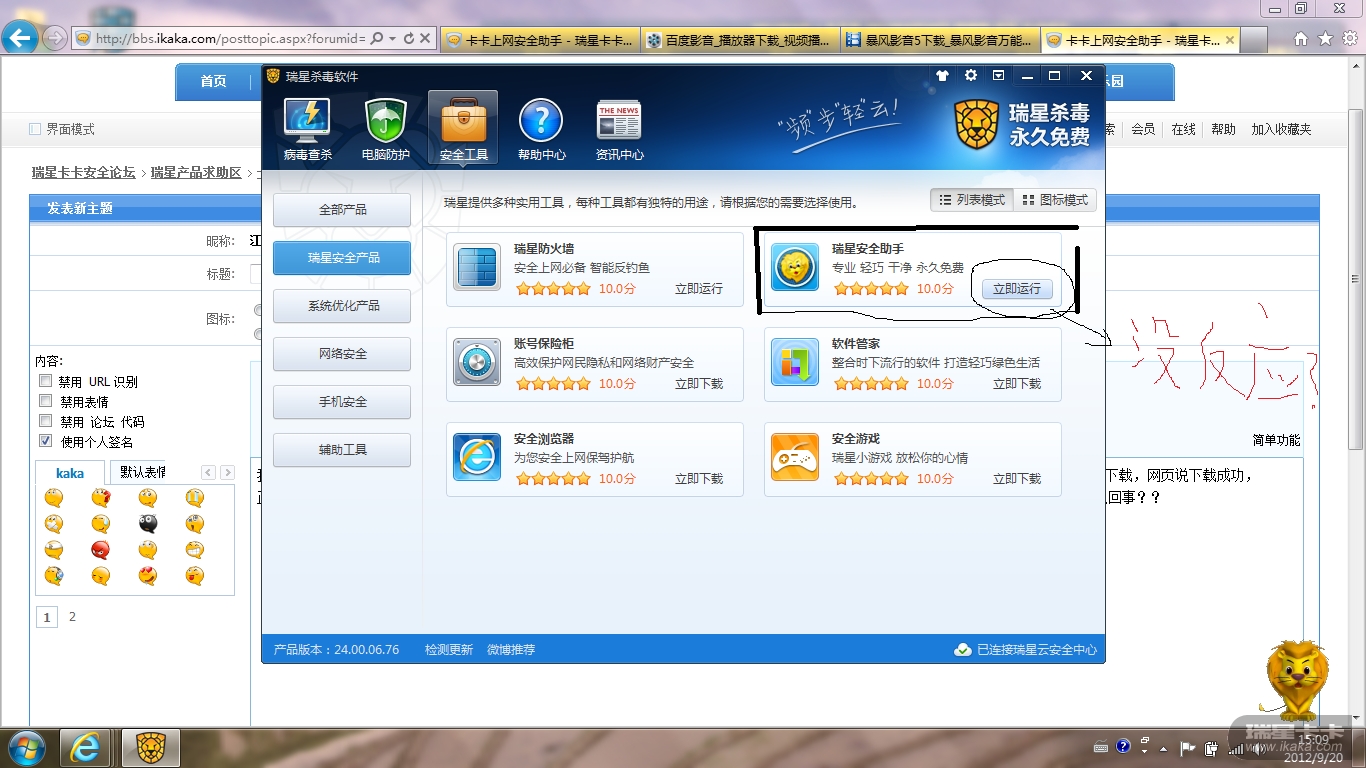
Task: Click 检测更新 check for updates link
Action: (449, 650)
